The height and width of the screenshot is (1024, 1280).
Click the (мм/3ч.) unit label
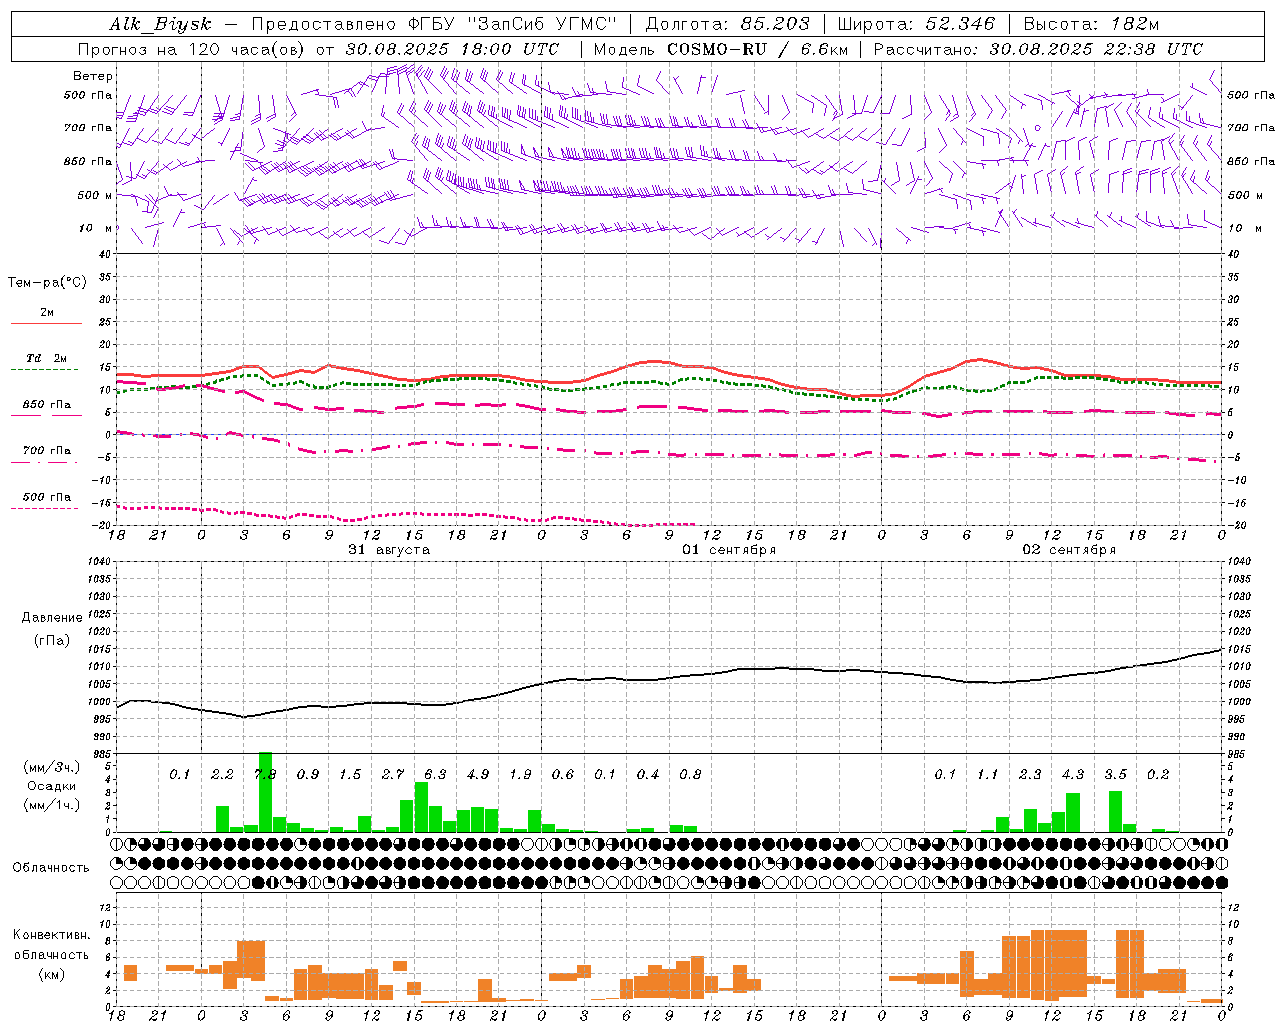[51, 768]
